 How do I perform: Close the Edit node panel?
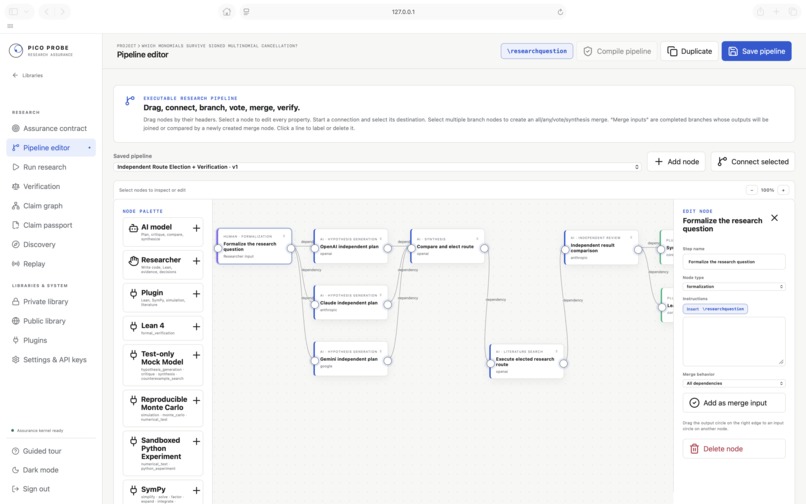point(774,218)
